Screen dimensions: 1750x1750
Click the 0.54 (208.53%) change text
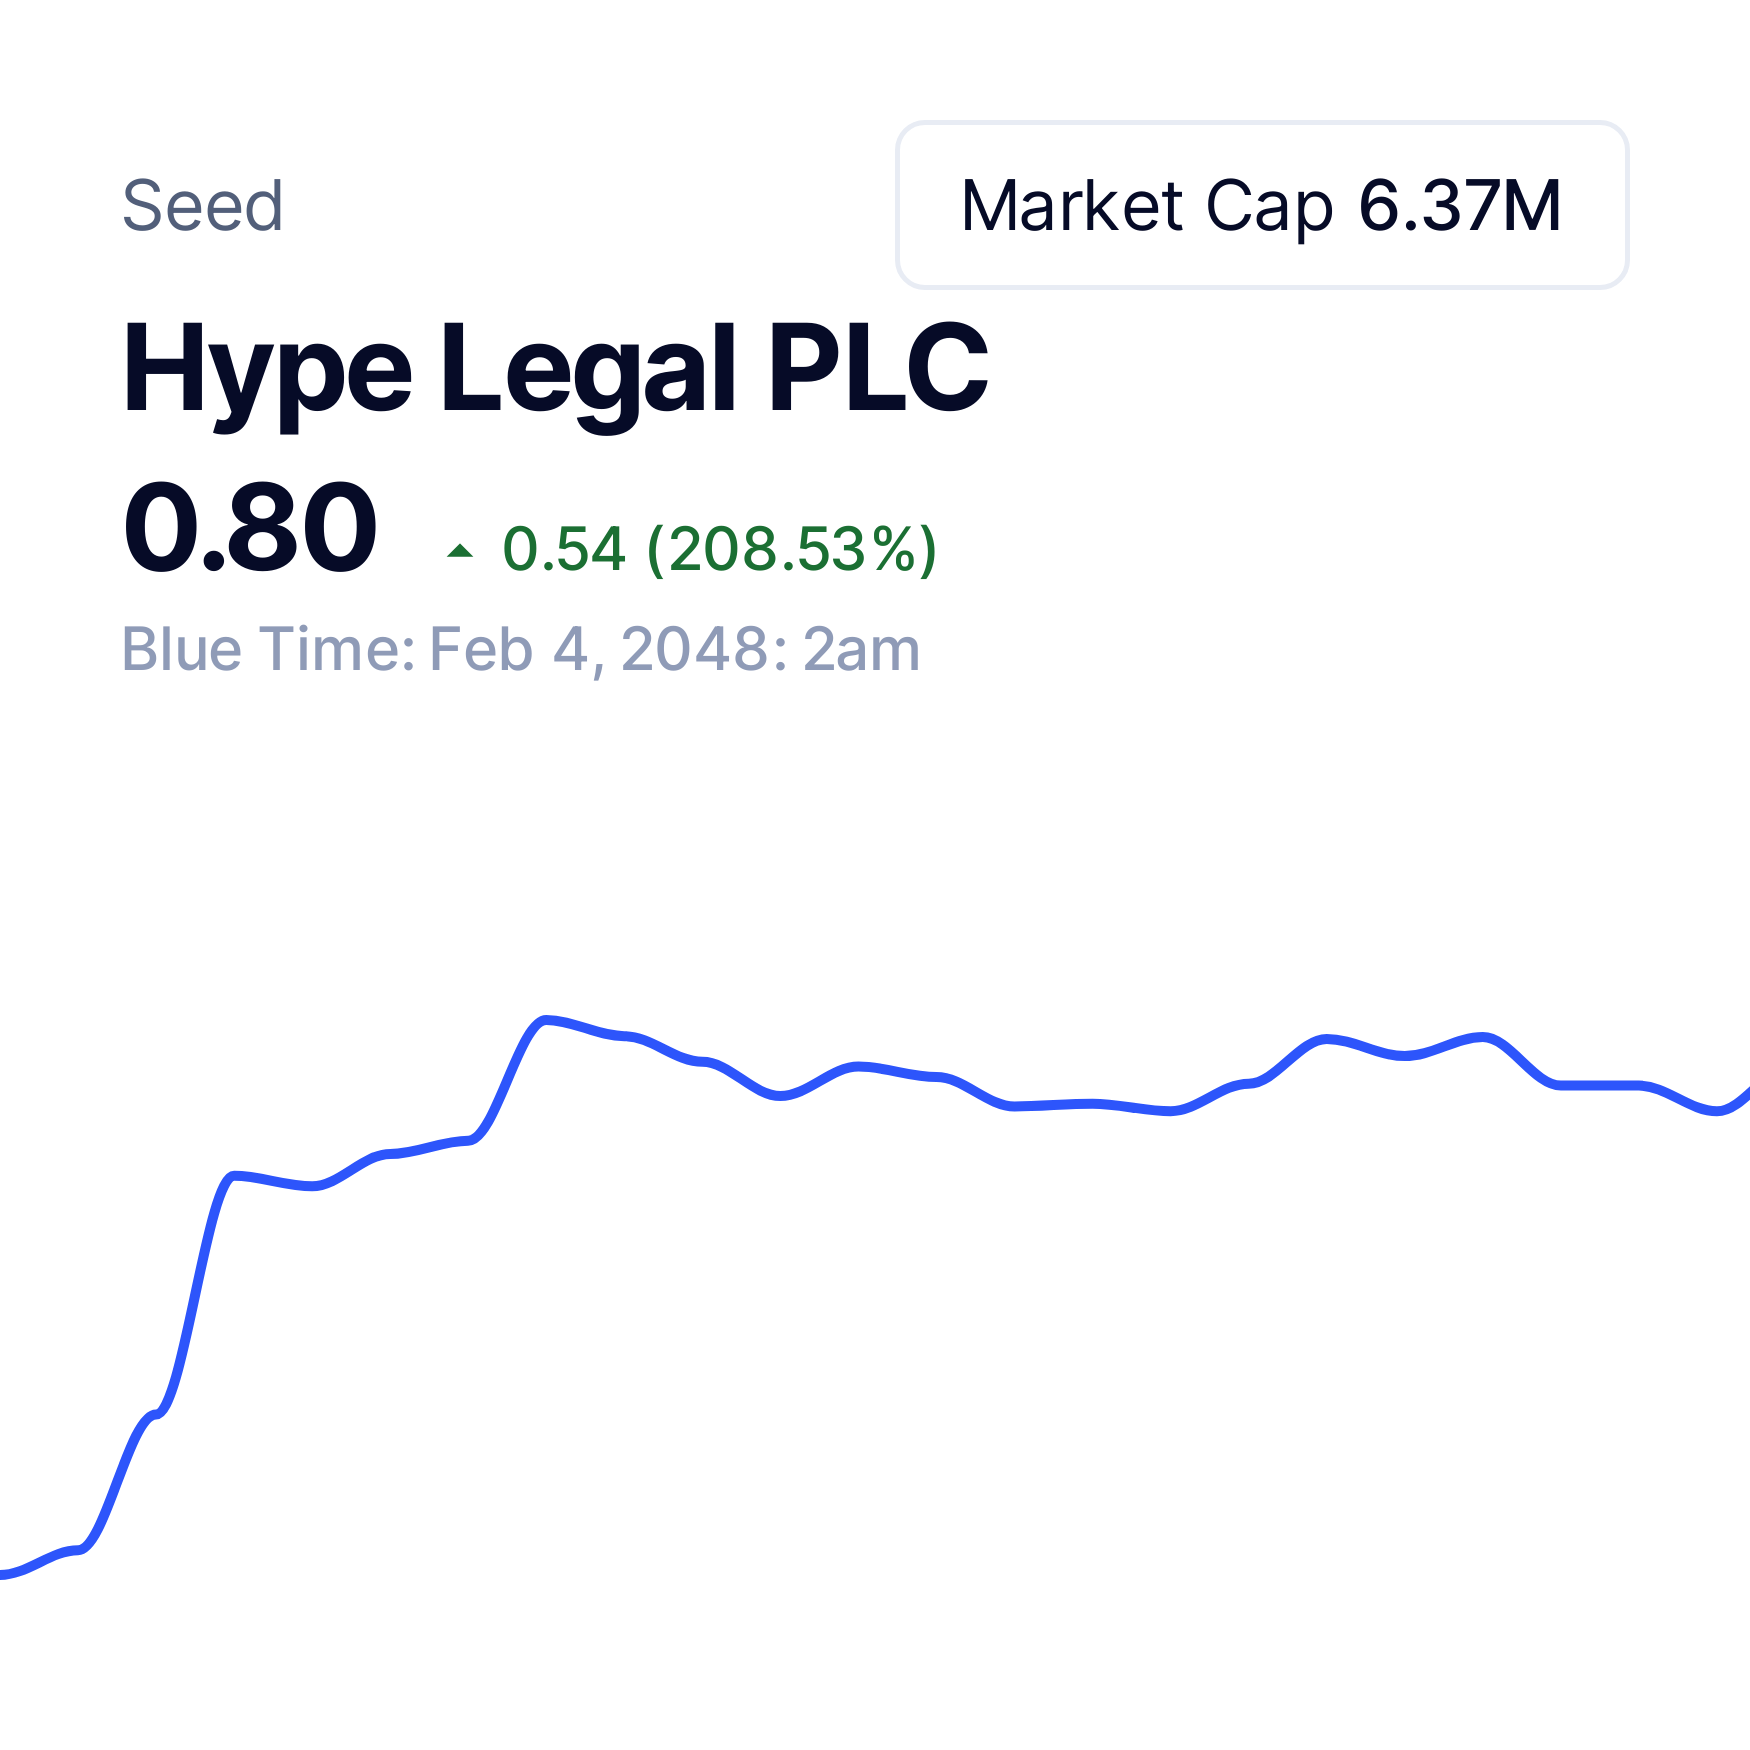[x=720, y=549]
